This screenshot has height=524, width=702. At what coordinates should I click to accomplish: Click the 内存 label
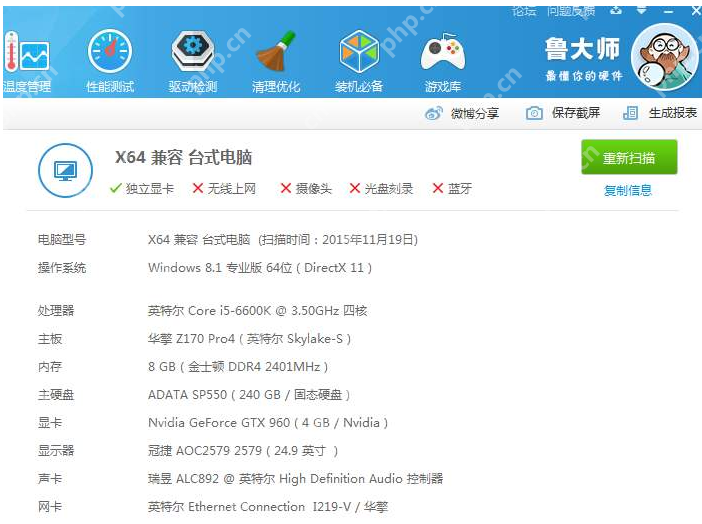50,367
